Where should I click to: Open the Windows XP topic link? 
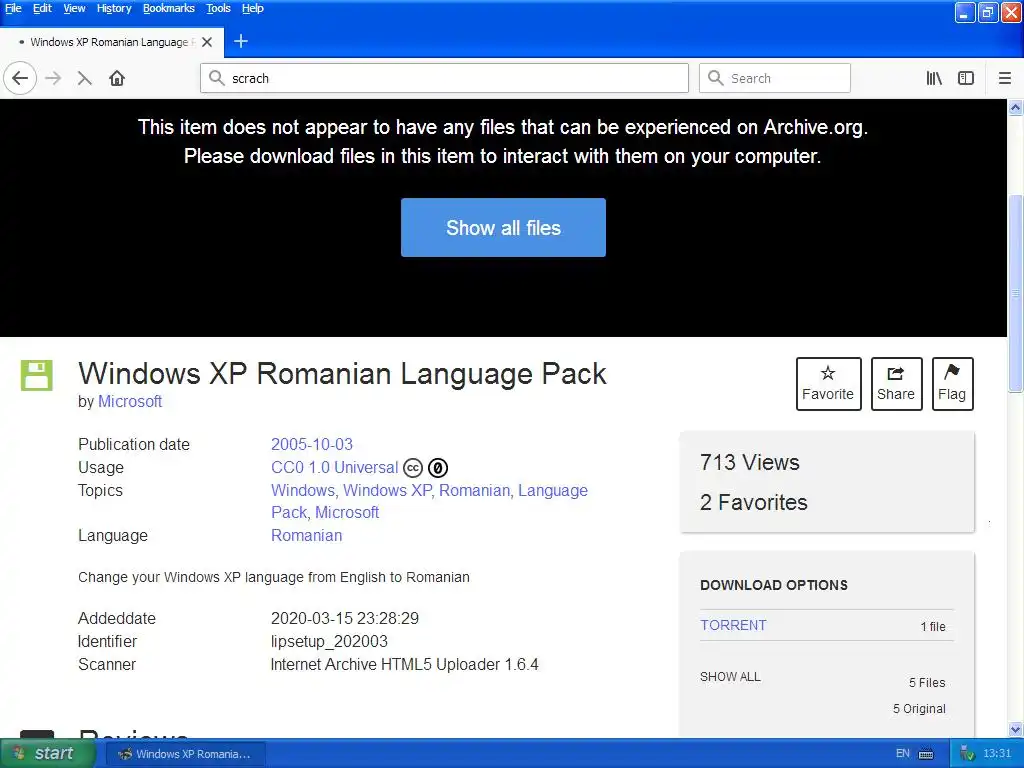tap(387, 490)
